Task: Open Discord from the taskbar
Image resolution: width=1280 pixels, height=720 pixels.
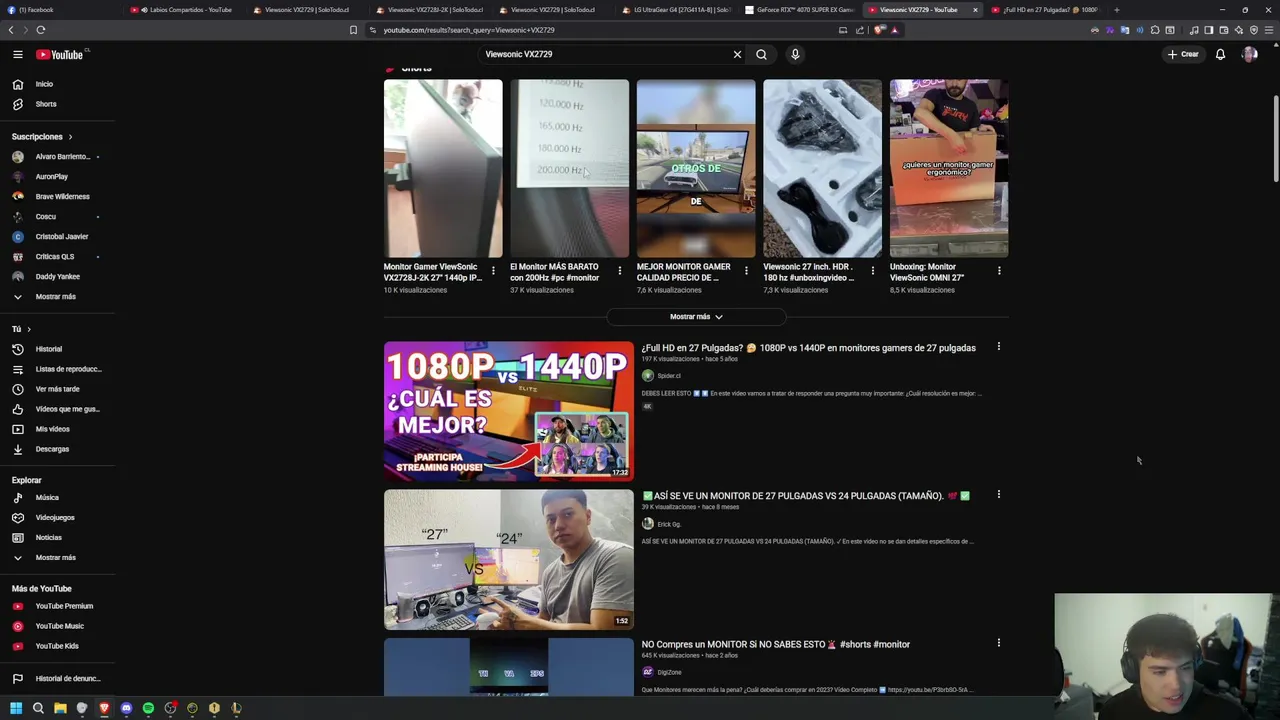Action: (x=126, y=708)
